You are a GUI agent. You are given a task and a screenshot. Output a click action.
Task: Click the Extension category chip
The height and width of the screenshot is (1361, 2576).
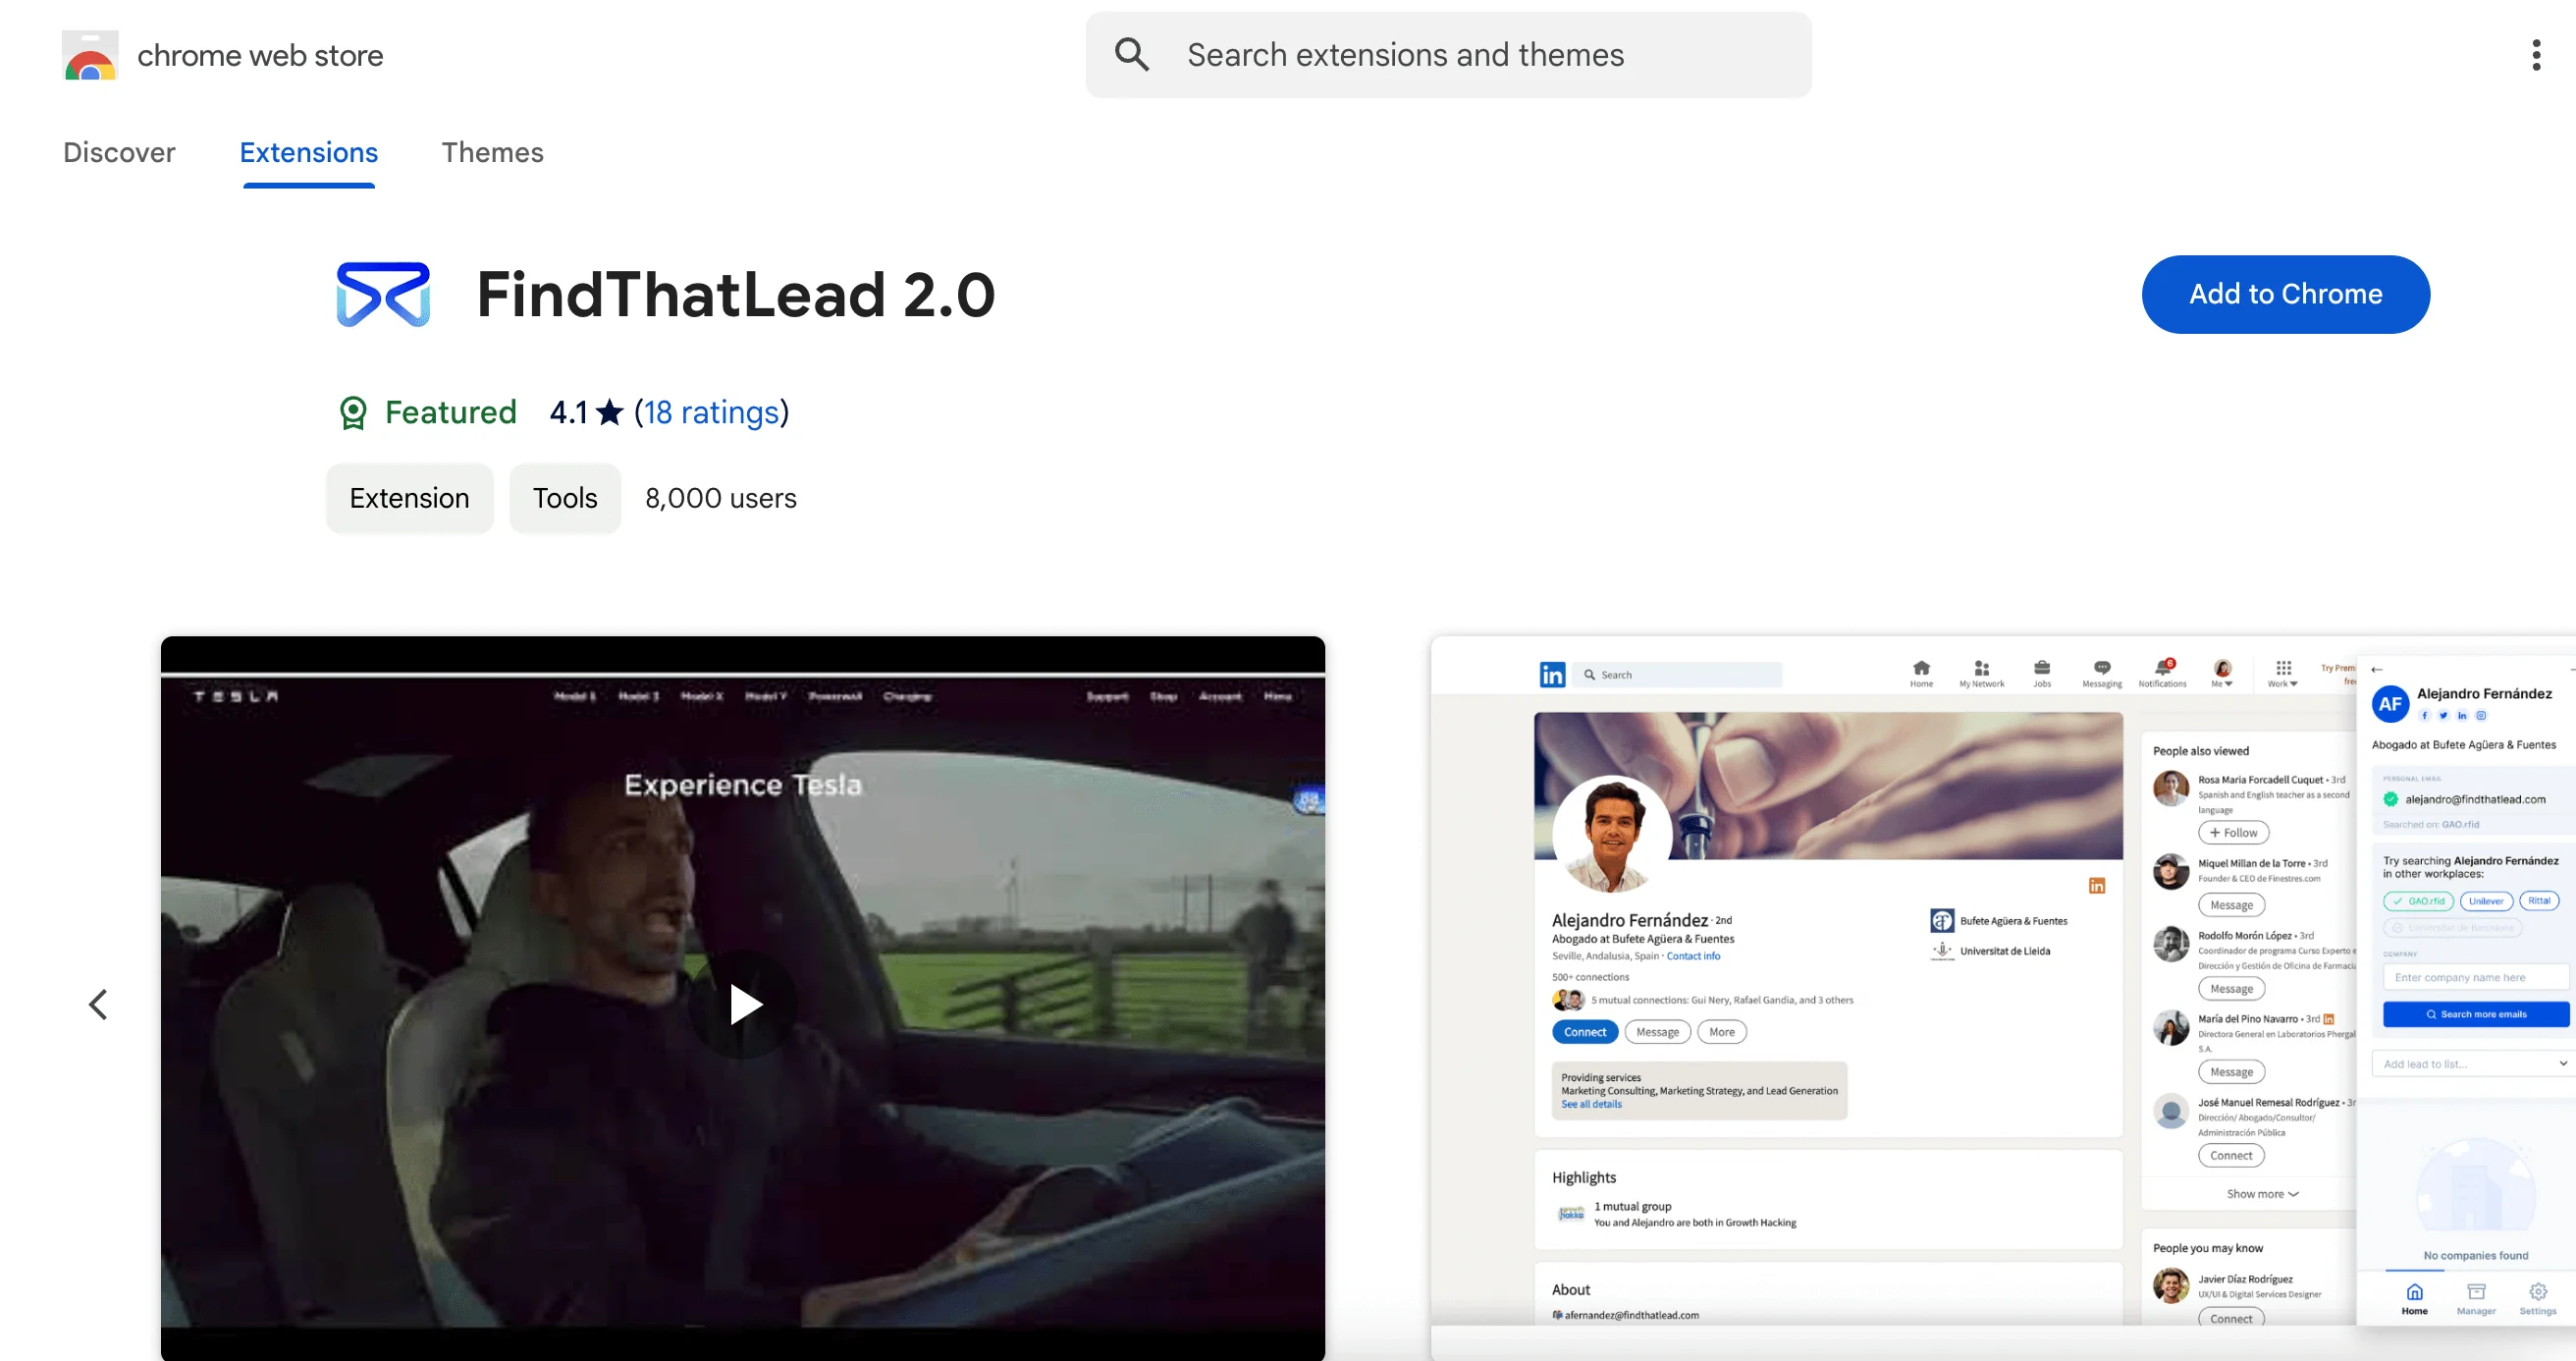click(409, 498)
